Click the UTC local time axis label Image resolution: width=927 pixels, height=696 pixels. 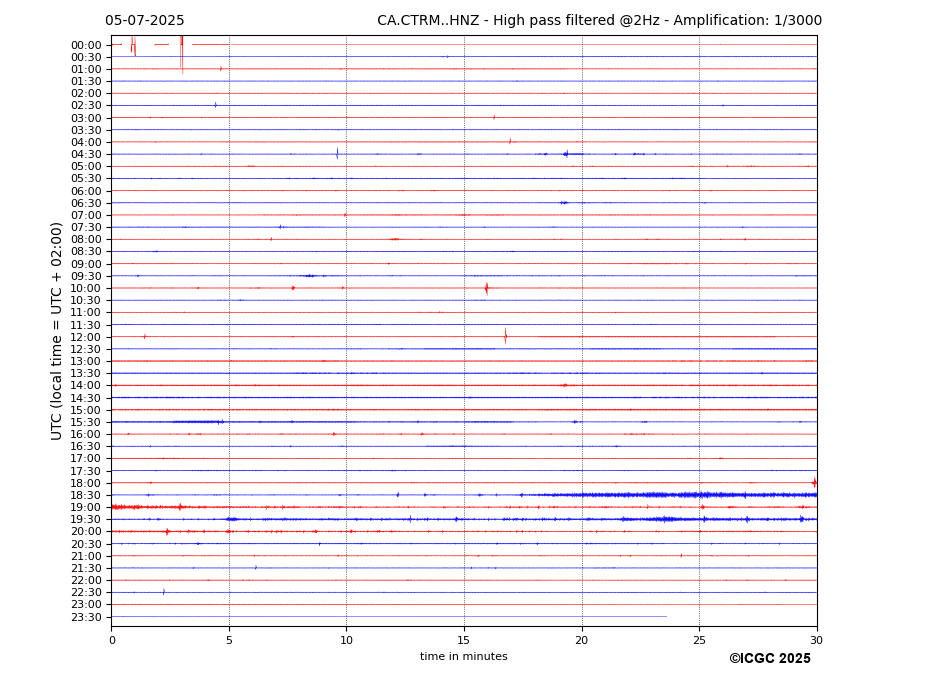[57, 331]
